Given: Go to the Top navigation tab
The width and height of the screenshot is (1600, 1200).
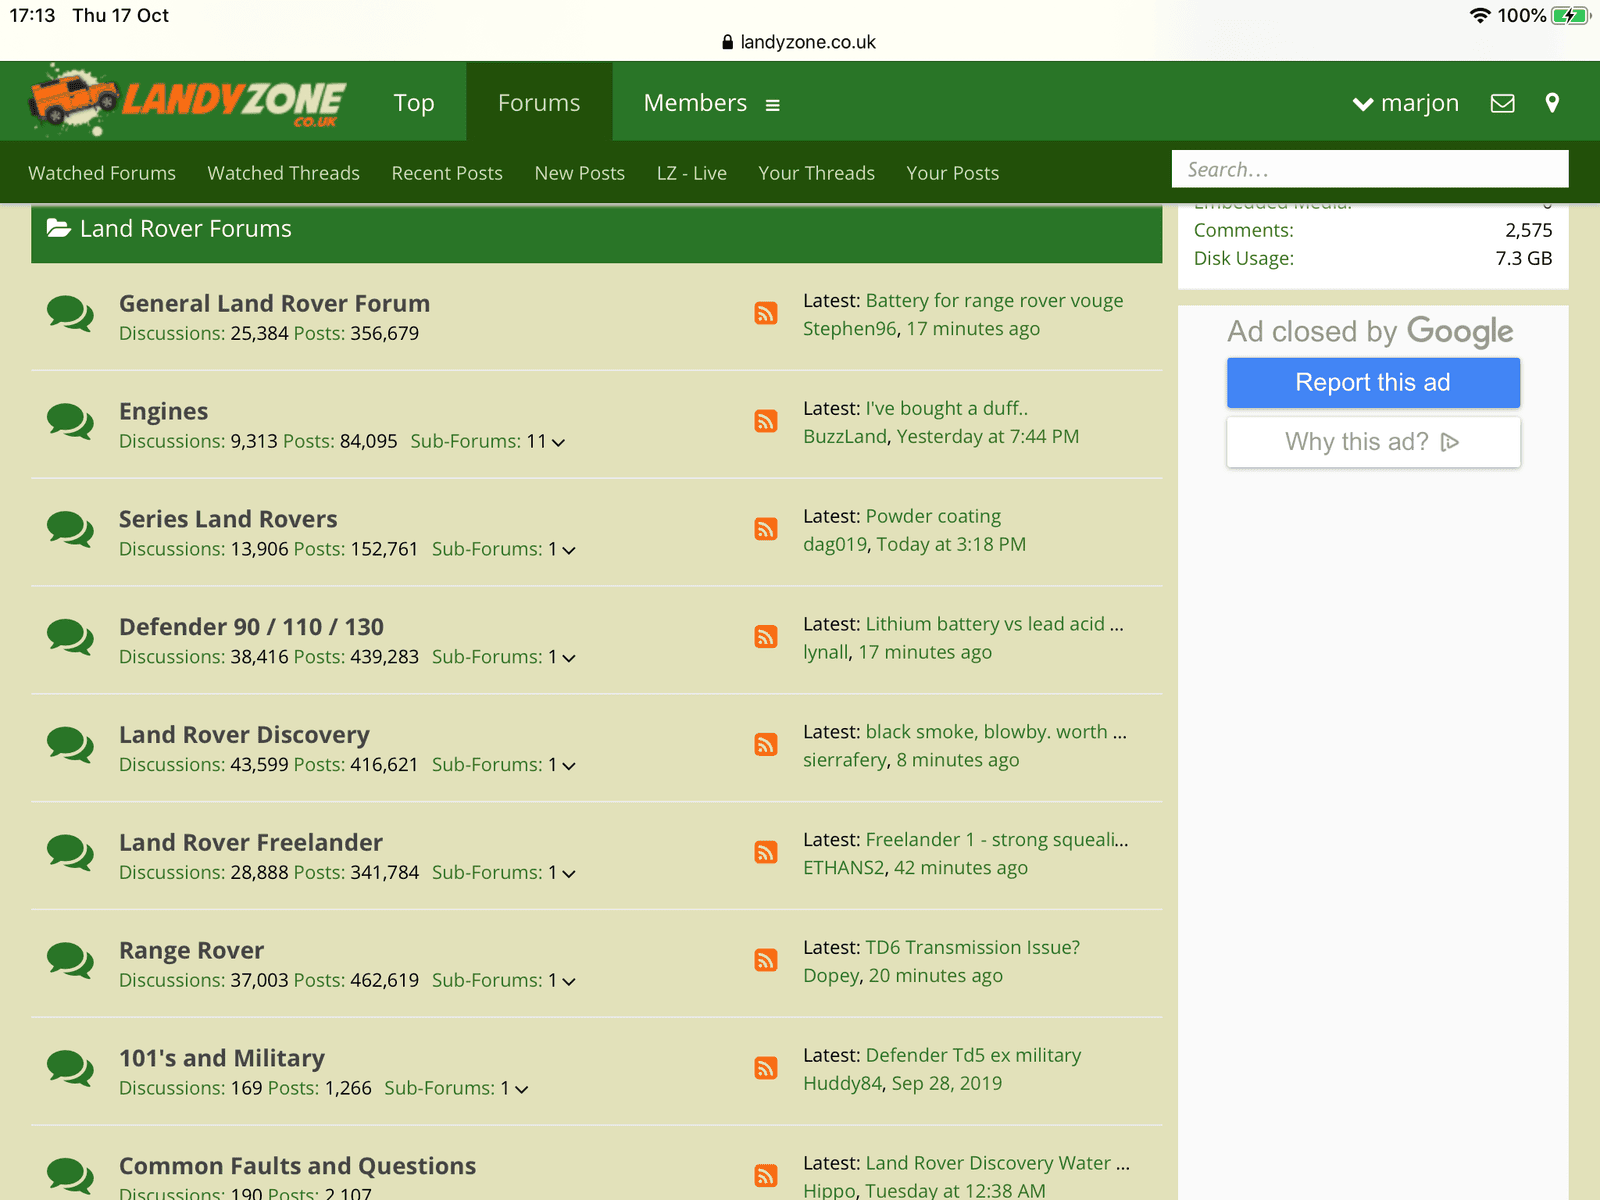Looking at the screenshot, I should pos(414,103).
